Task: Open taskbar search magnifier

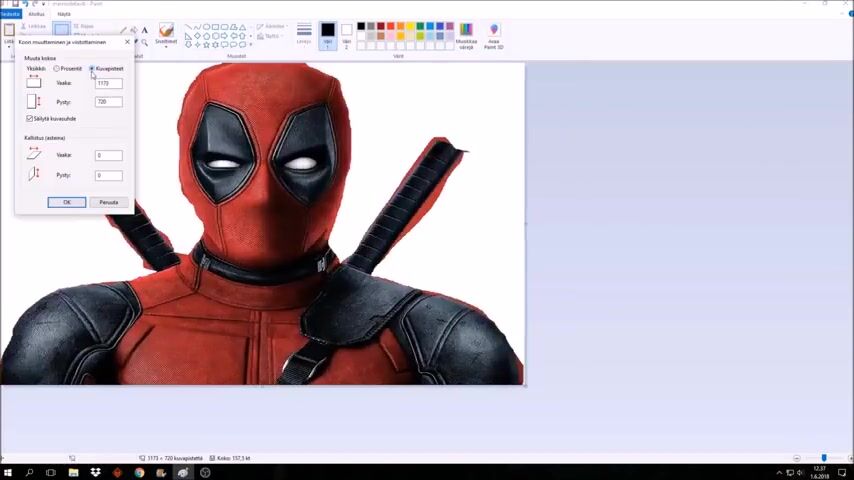Action: coord(29,472)
